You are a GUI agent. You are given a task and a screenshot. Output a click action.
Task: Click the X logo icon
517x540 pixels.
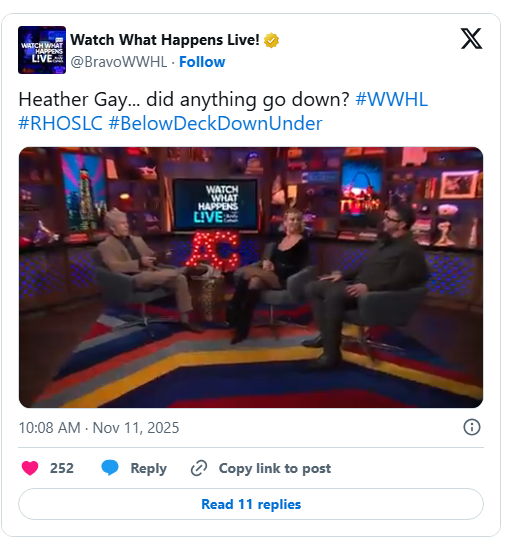[x=471, y=39]
